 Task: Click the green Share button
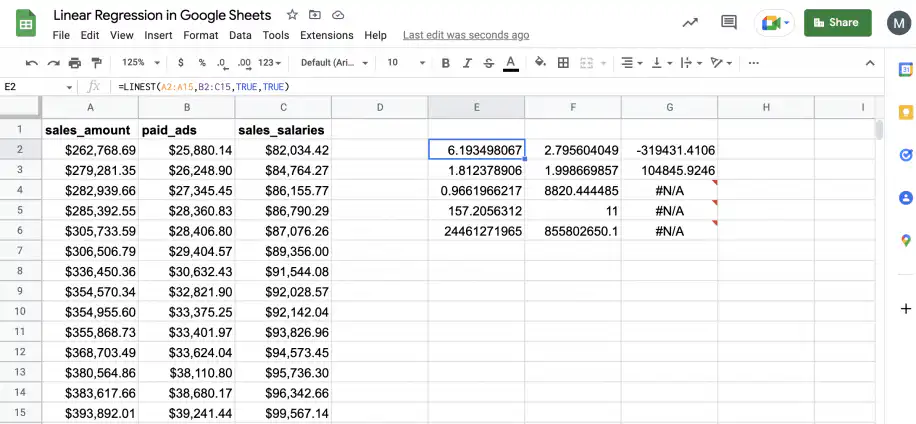pos(838,23)
